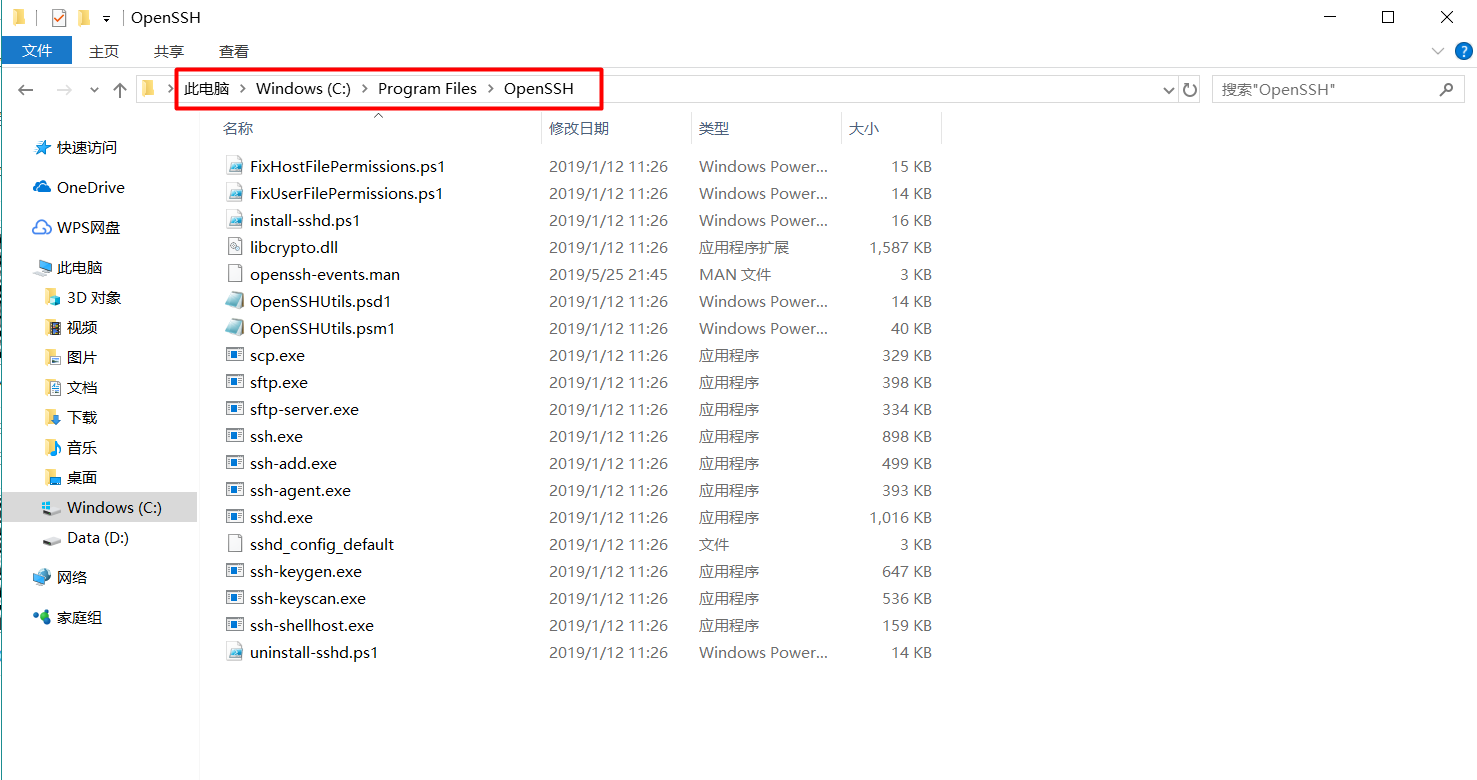Go up one folder level arrow
Screen dimensions: 1477x780
point(120,90)
